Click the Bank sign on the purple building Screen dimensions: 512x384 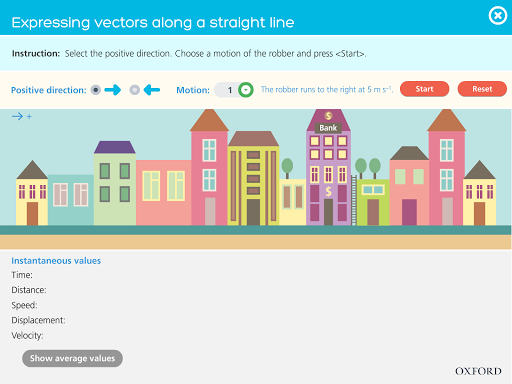tap(328, 128)
